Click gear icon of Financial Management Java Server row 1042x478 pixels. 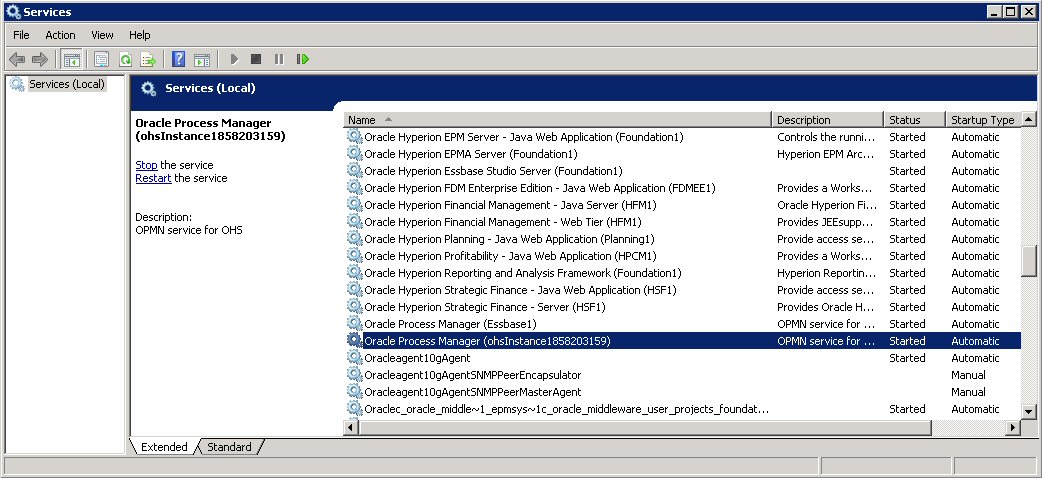click(x=355, y=205)
